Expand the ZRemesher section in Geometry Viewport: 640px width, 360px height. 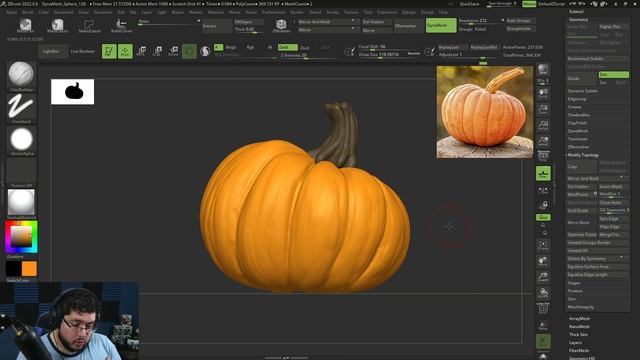click(578, 147)
